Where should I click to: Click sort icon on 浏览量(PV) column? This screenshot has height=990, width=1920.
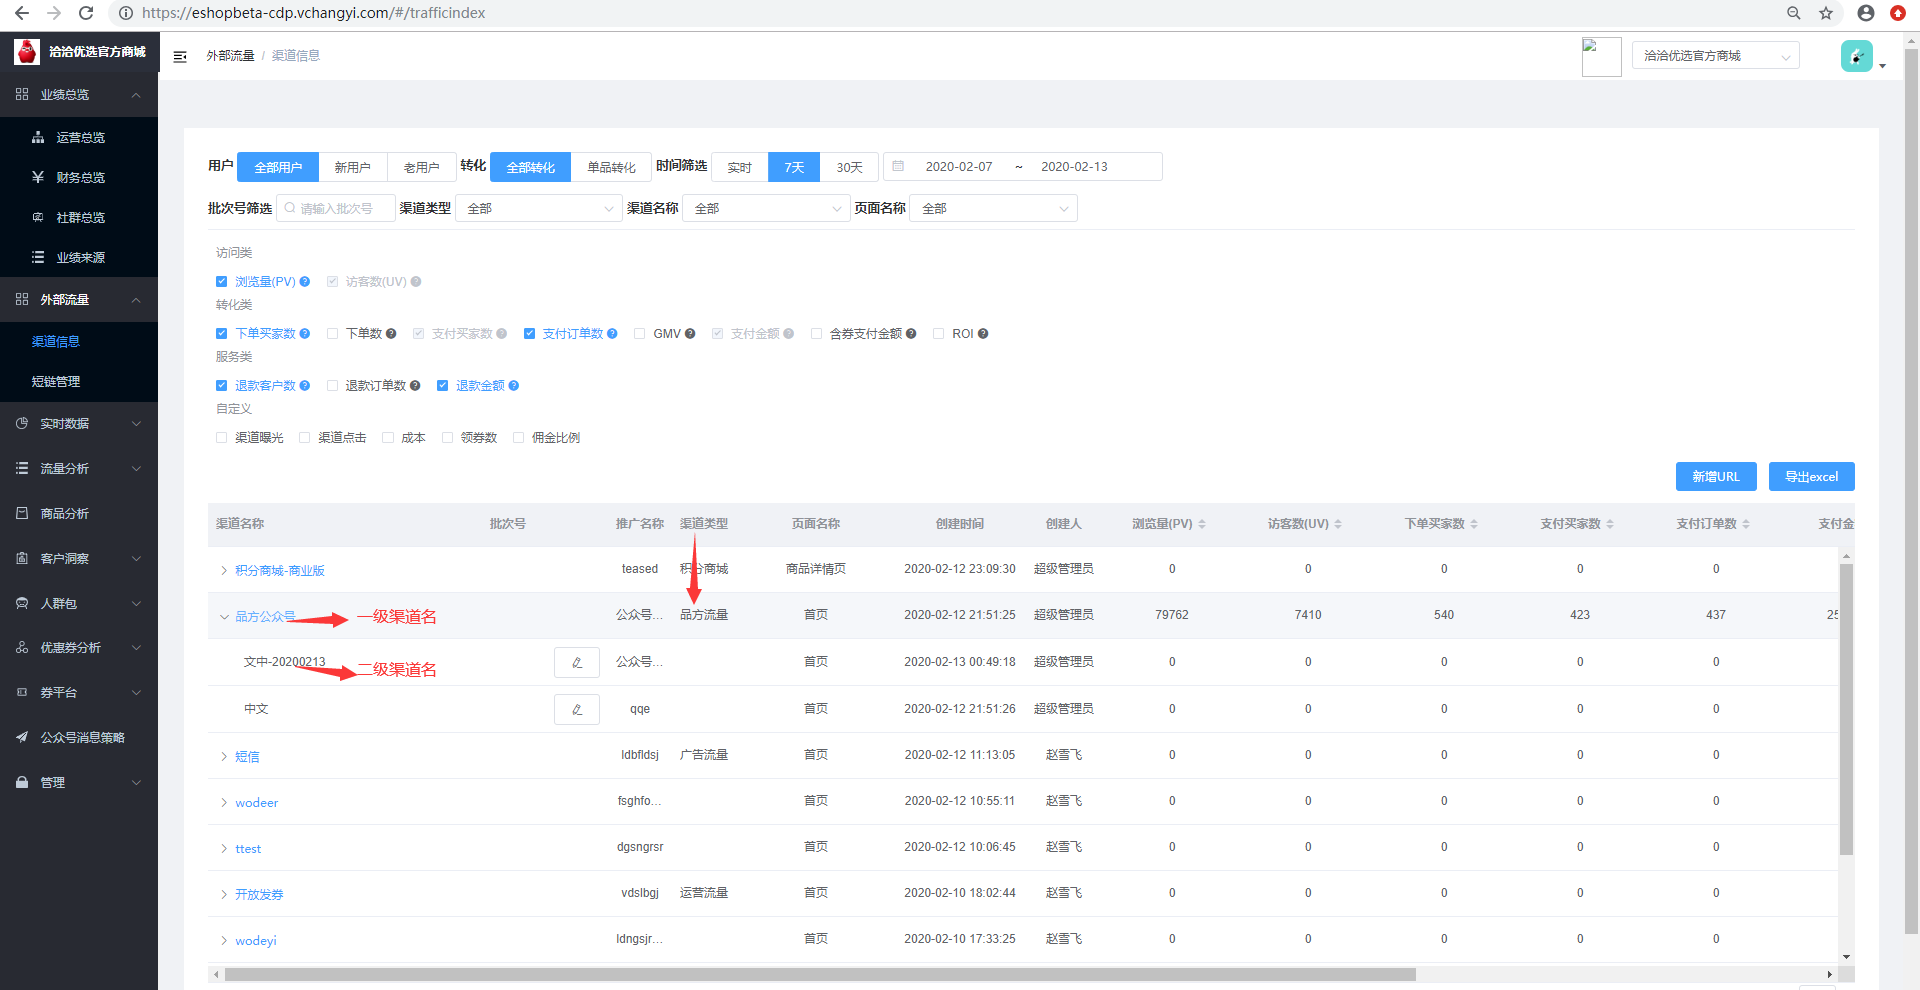pos(1202,524)
